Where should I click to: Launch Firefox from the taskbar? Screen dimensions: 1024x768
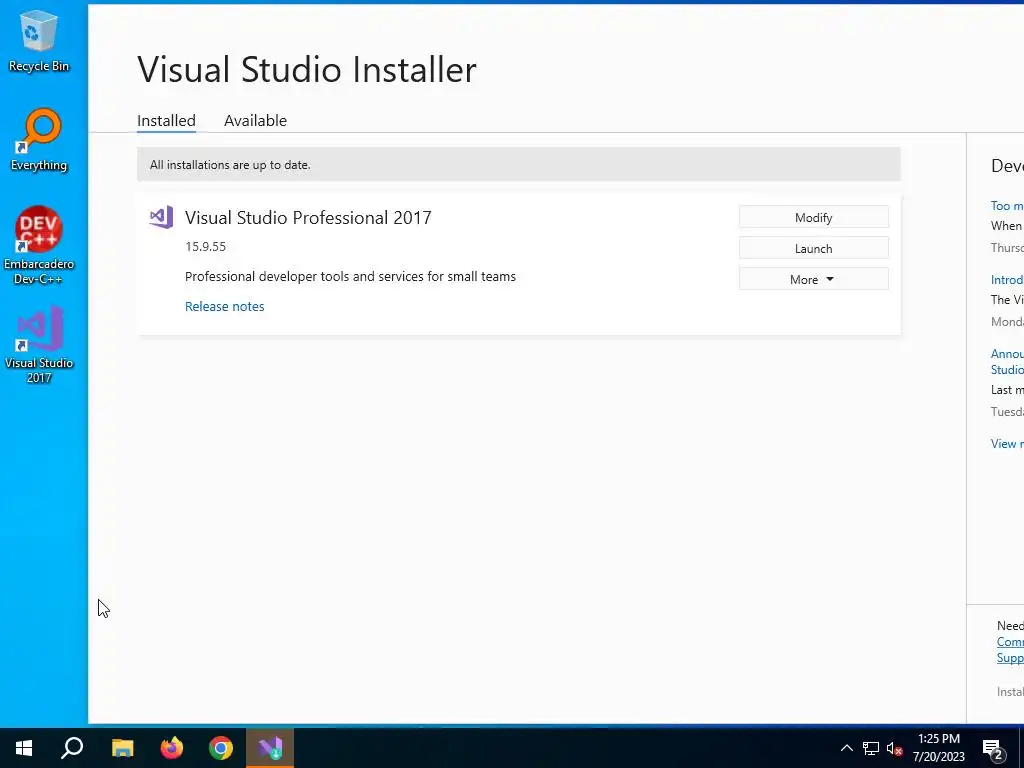(x=172, y=748)
